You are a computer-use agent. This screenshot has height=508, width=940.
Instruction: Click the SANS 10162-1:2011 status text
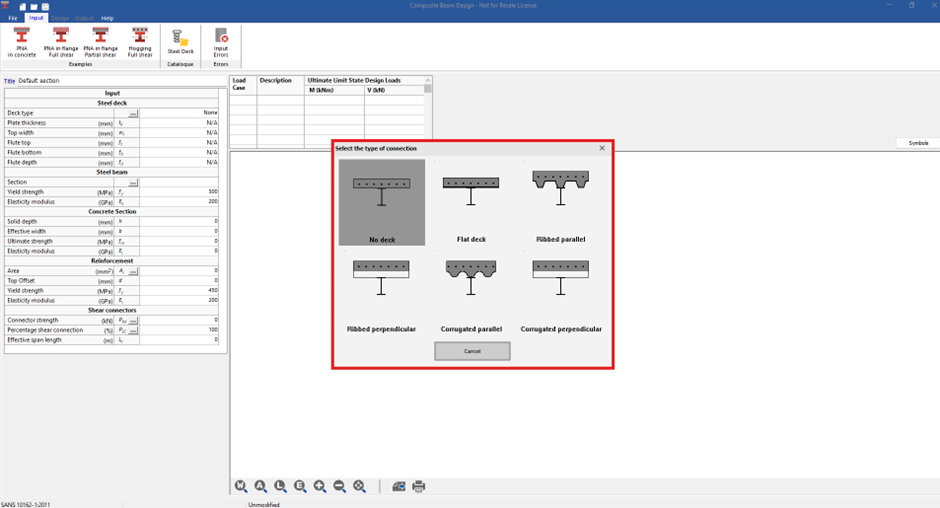26,504
